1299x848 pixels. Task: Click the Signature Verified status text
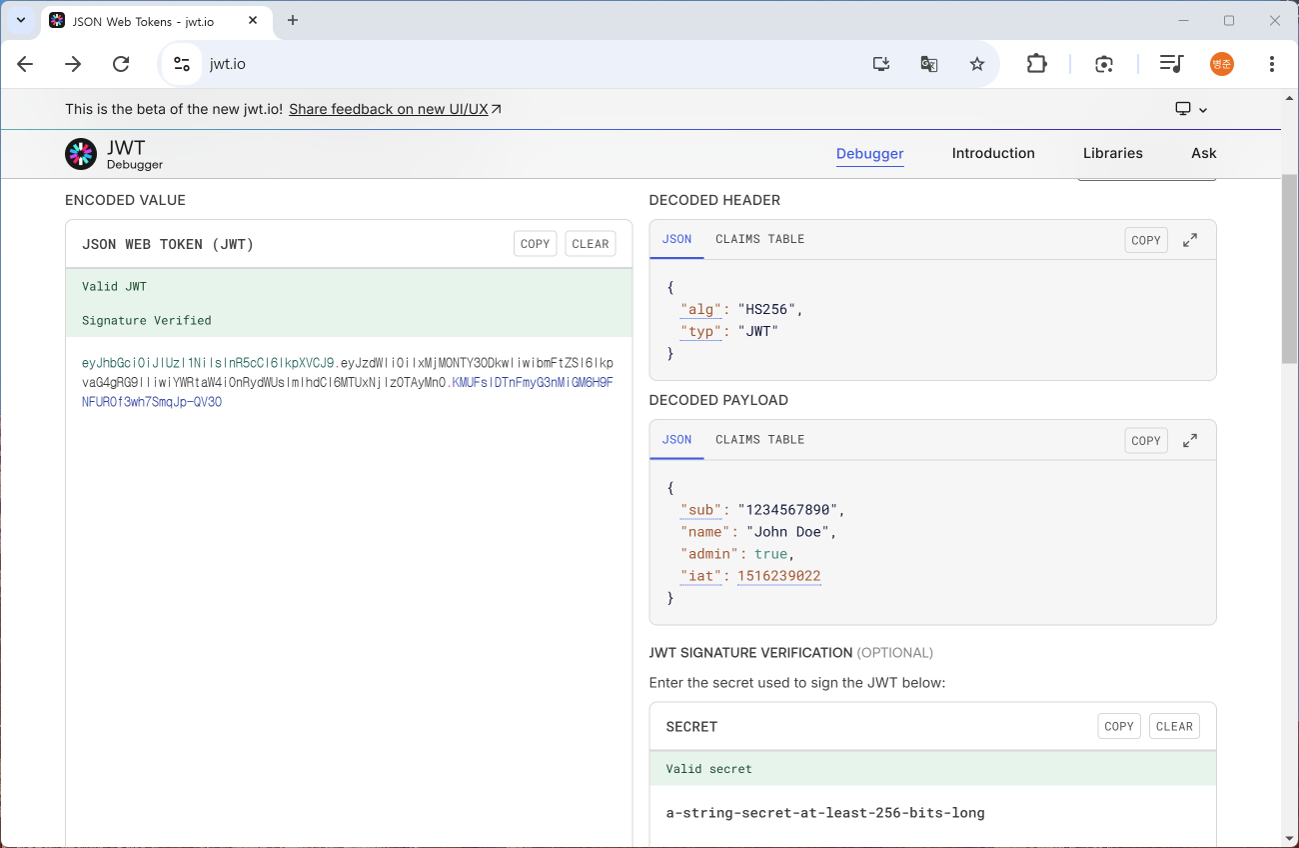point(146,321)
